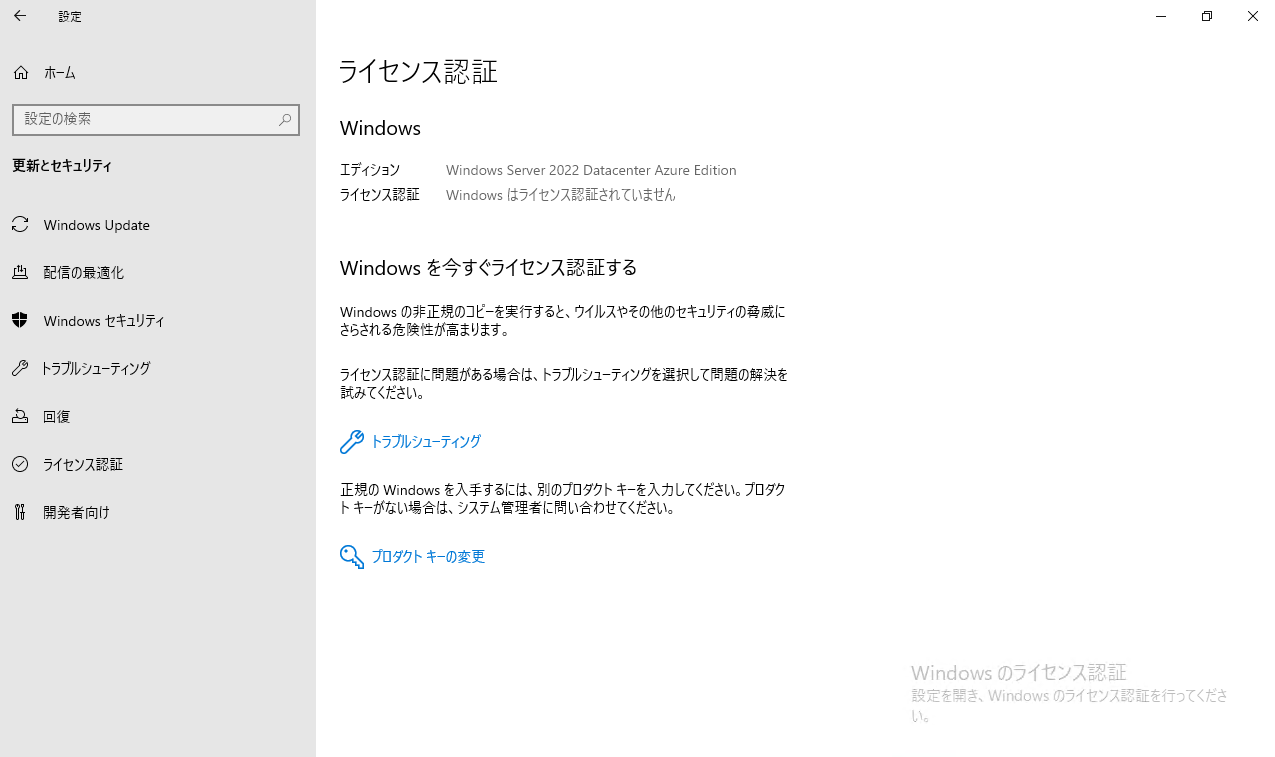The width and height of the screenshot is (1275, 757).
Task: Restore down the 設定 window
Action: pos(1207,16)
